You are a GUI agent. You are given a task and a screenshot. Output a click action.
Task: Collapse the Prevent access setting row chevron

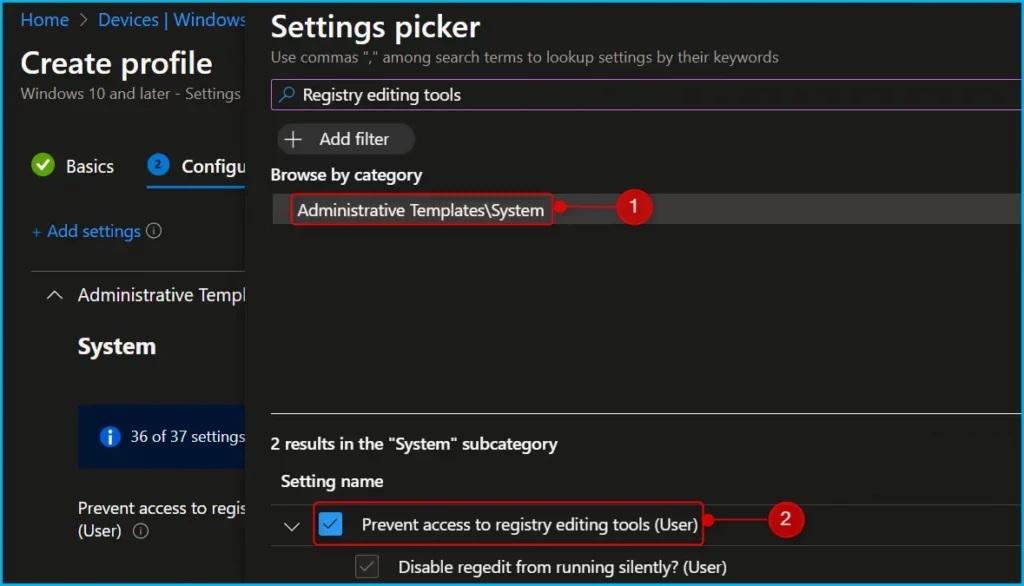(292, 525)
